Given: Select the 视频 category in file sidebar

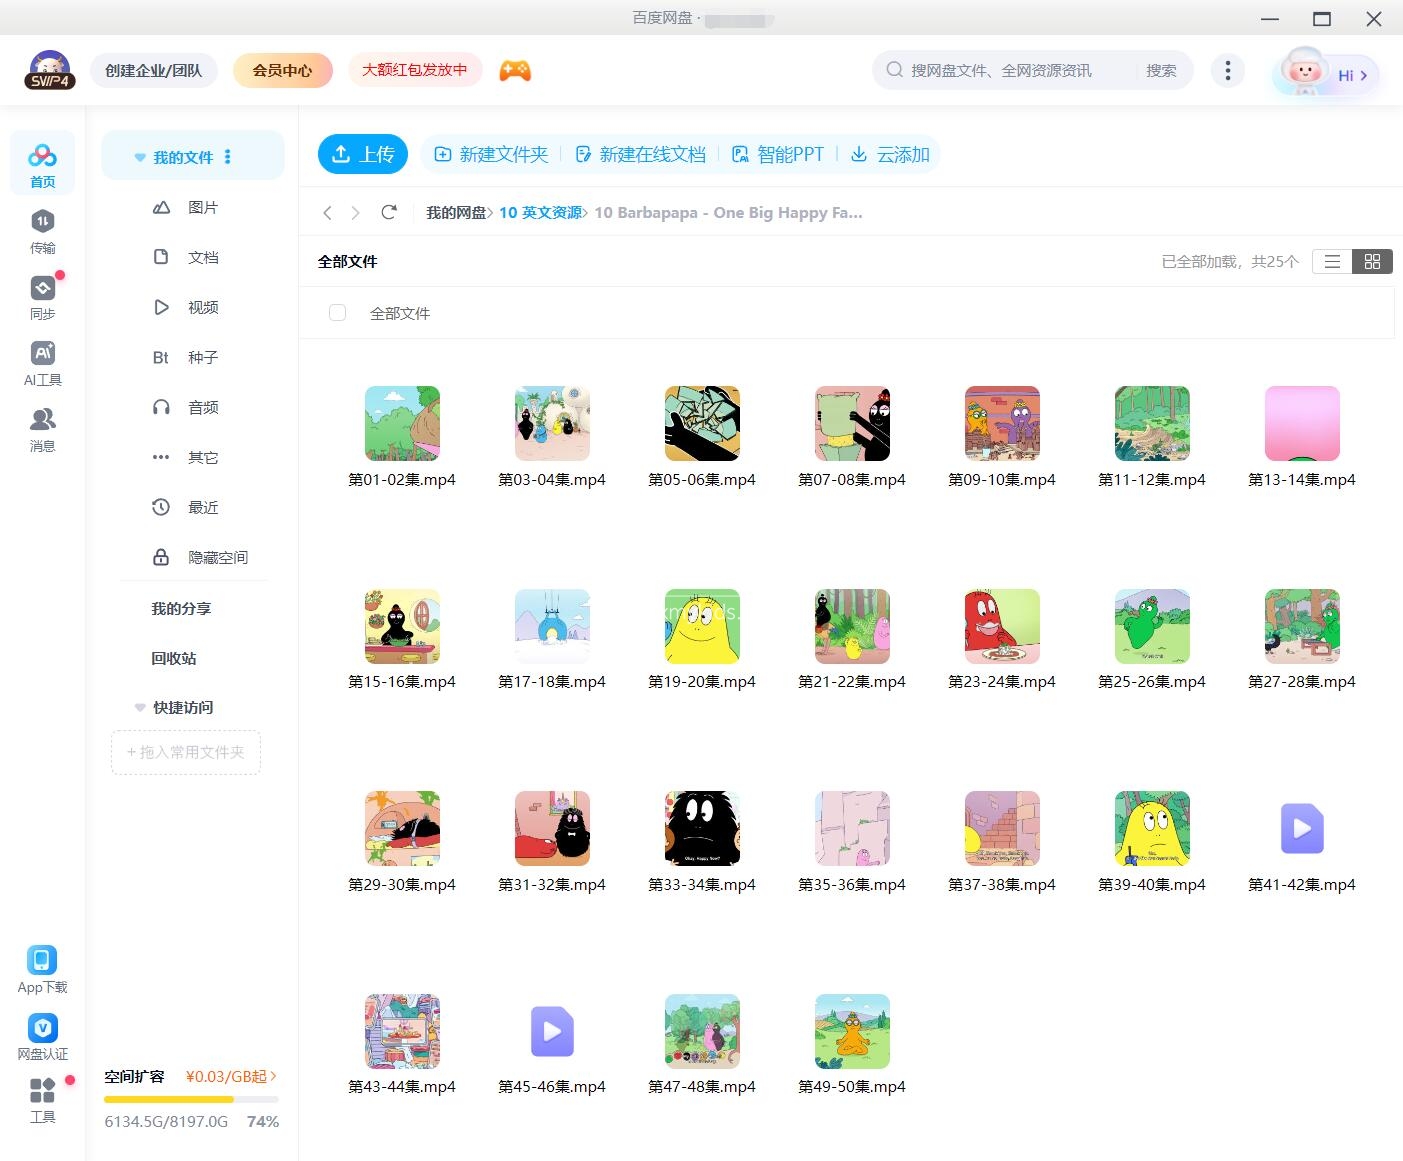Looking at the screenshot, I should [202, 307].
